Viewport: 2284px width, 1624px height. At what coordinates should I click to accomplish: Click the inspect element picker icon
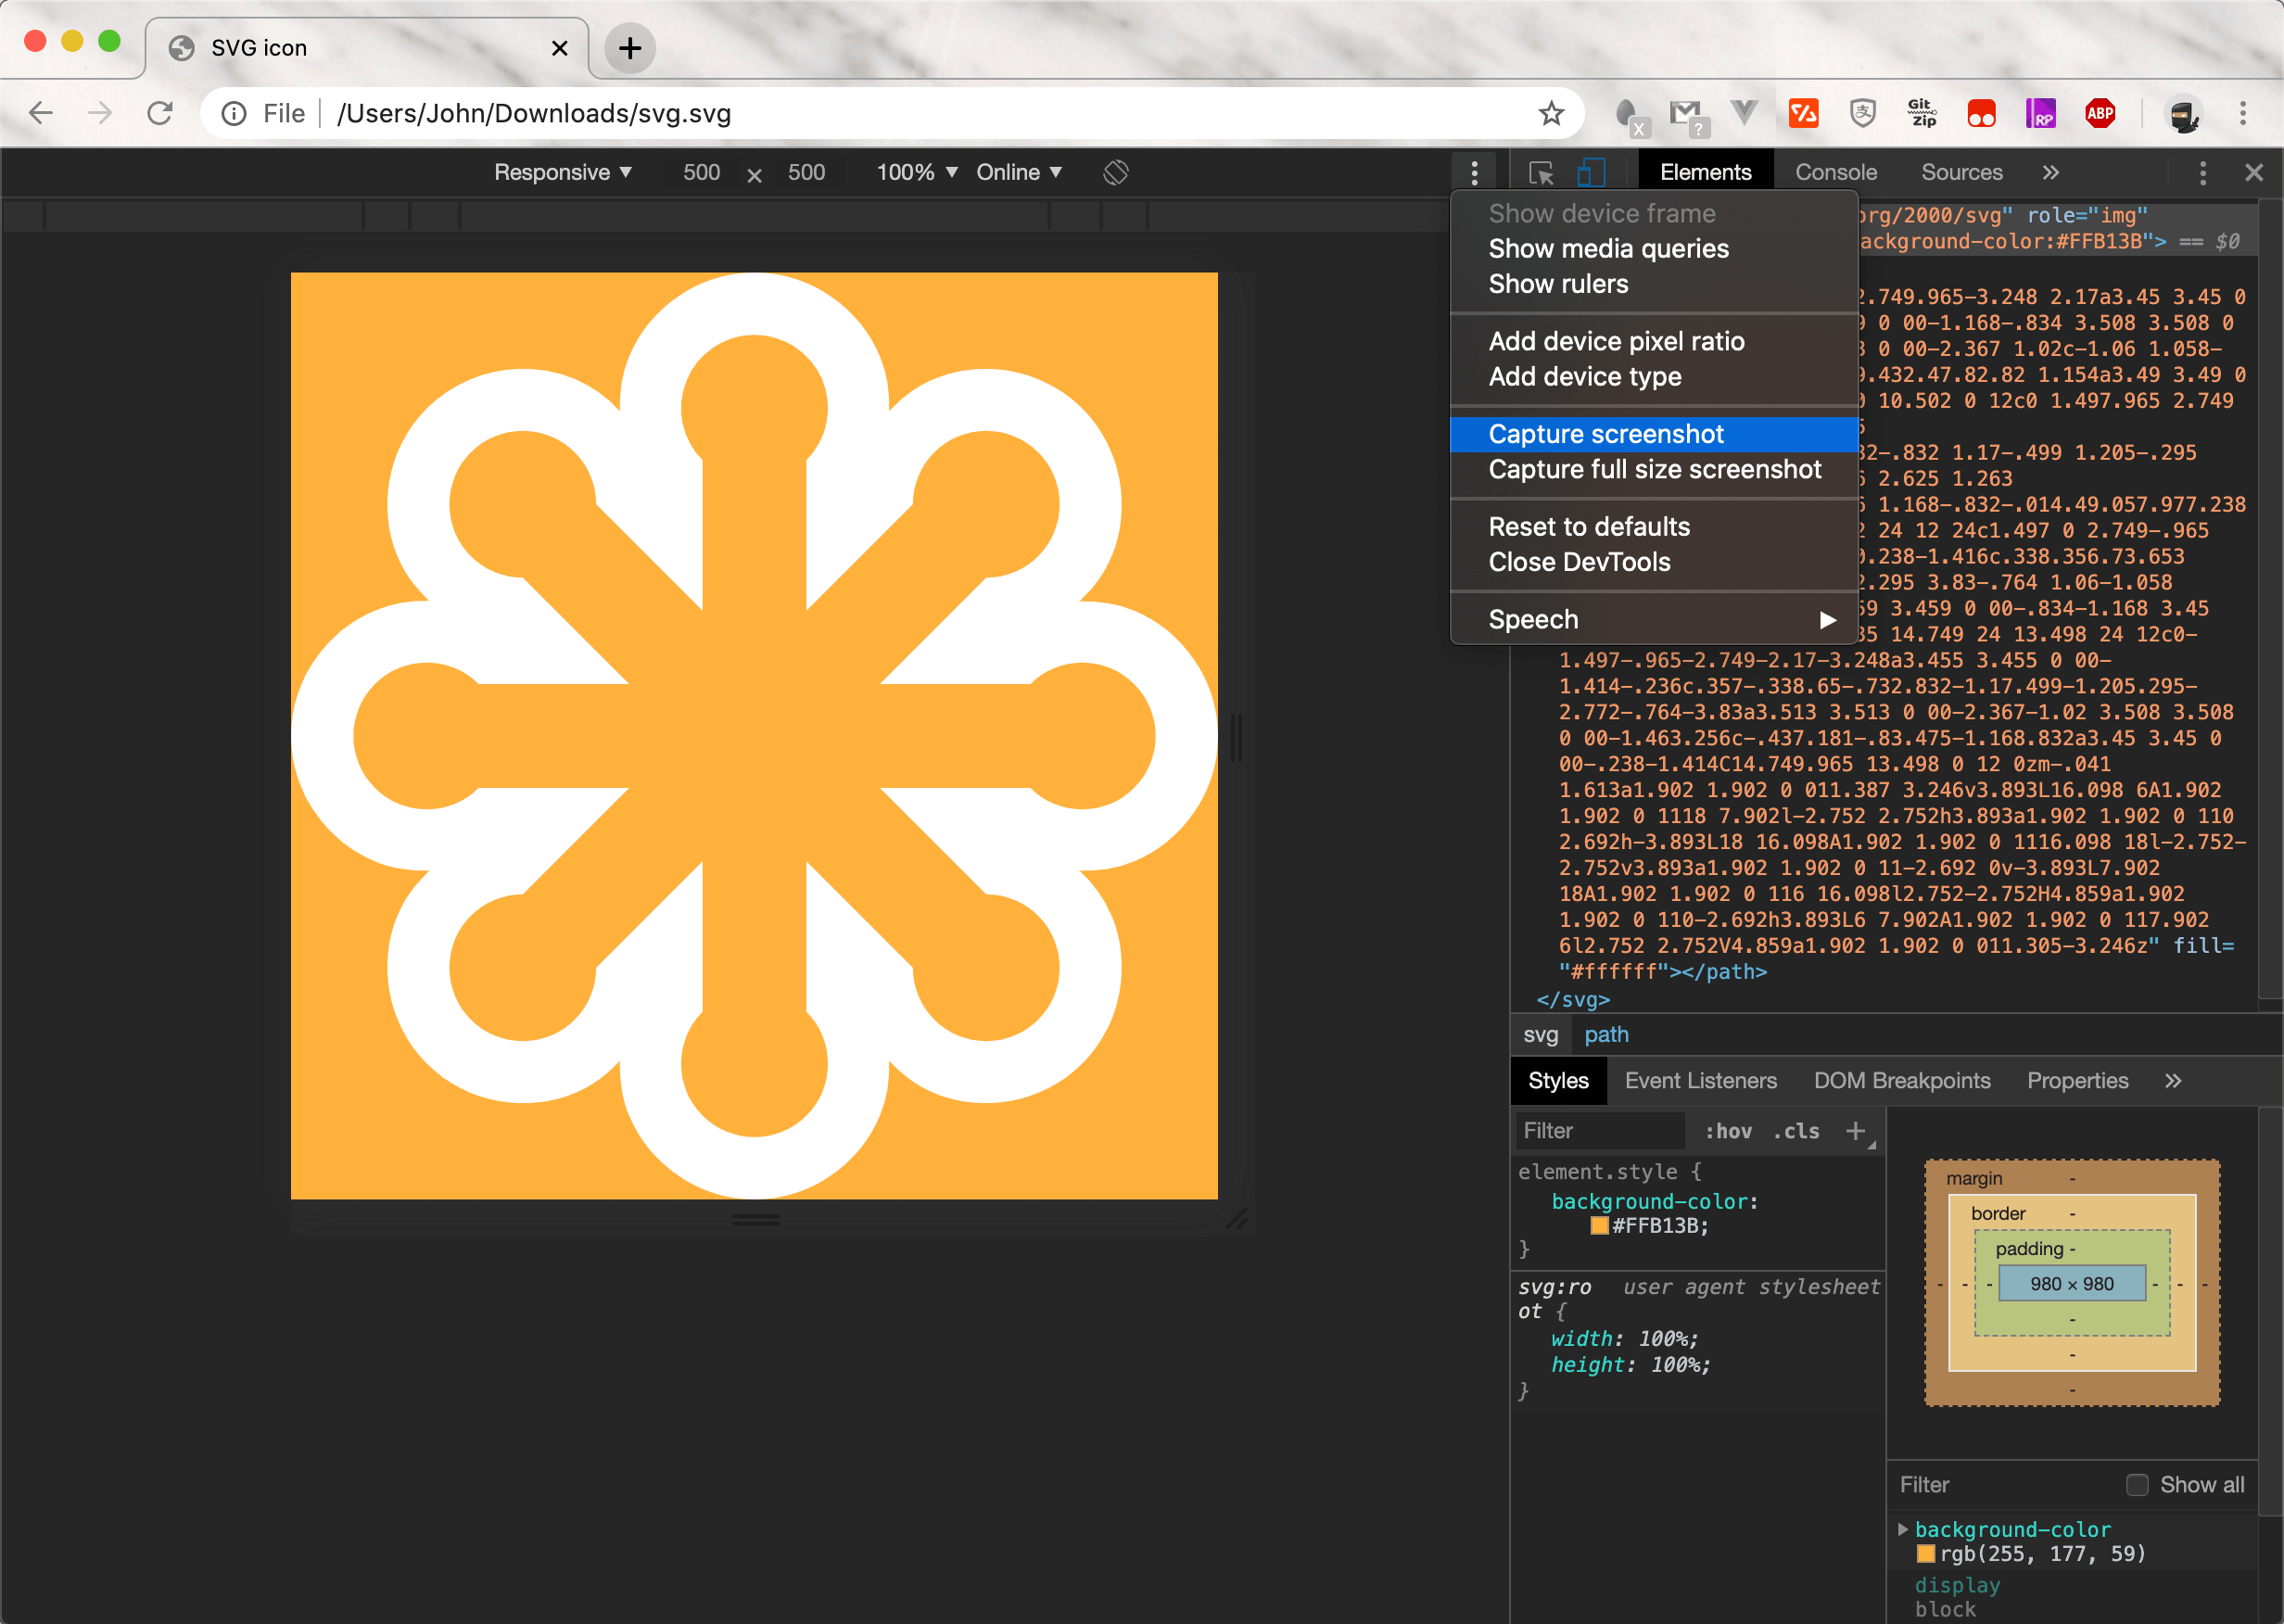coord(1541,173)
